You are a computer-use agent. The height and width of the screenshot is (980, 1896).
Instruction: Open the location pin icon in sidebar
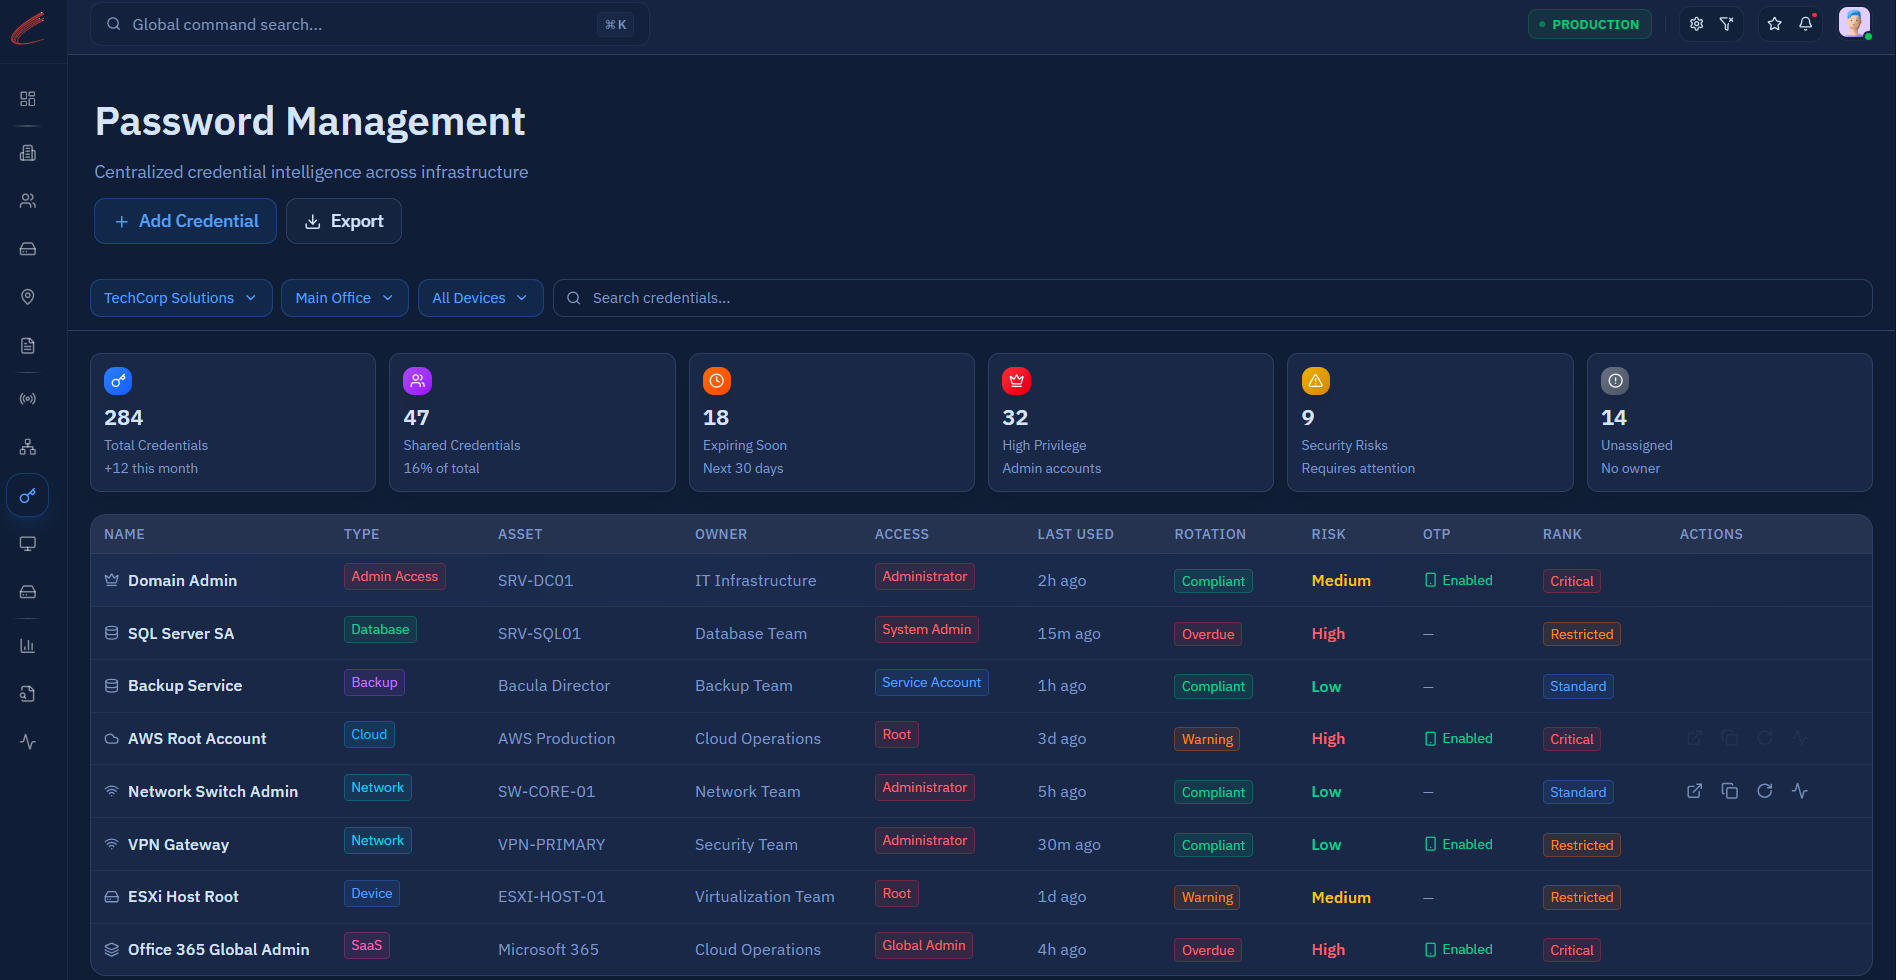click(28, 297)
